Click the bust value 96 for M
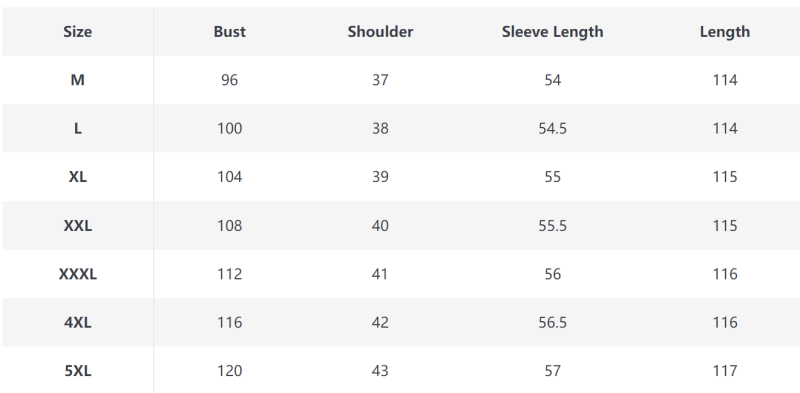 click(x=230, y=80)
